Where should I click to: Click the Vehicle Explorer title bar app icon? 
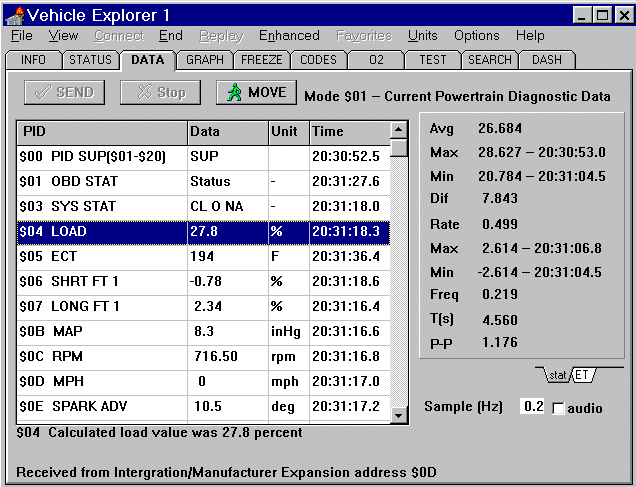pos(14,14)
